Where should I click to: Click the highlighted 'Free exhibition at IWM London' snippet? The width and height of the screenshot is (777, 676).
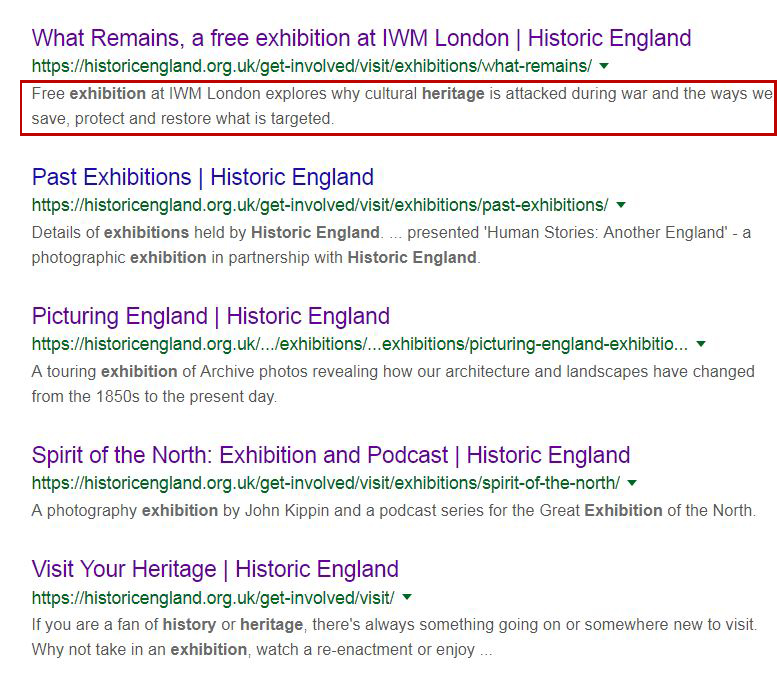[x=400, y=107]
